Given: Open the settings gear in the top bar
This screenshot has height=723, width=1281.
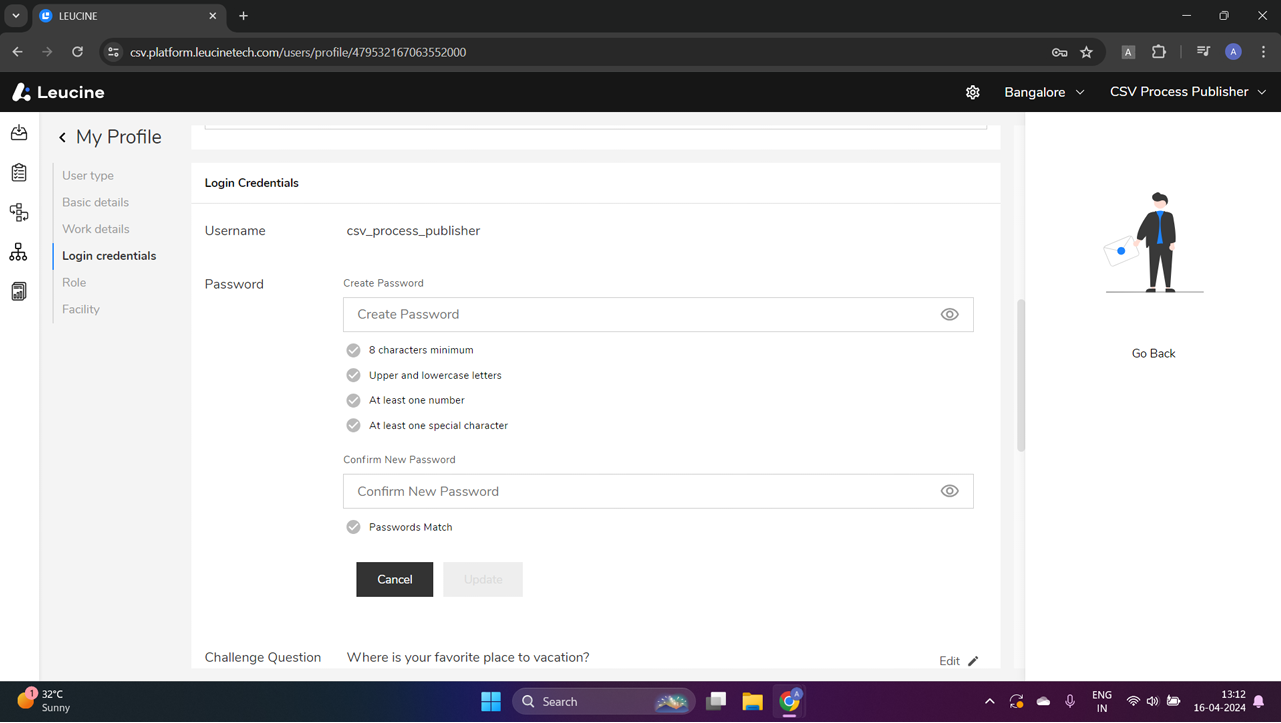Looking at the screenshot, I should point(972,91).
